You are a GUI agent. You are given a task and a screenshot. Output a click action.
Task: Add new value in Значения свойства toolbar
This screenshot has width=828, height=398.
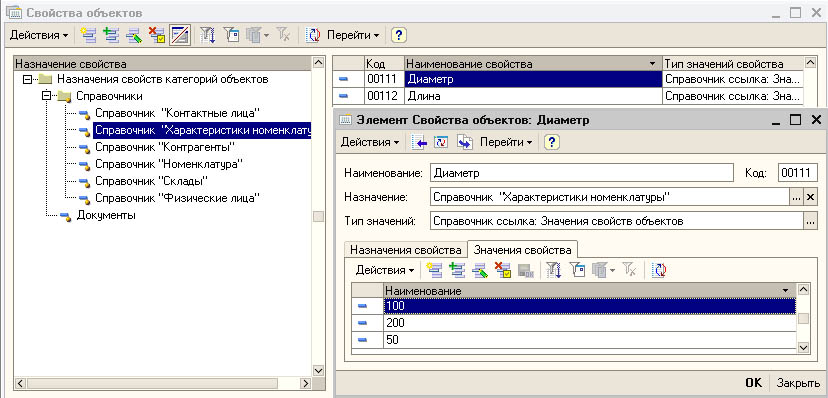point(434,270)
